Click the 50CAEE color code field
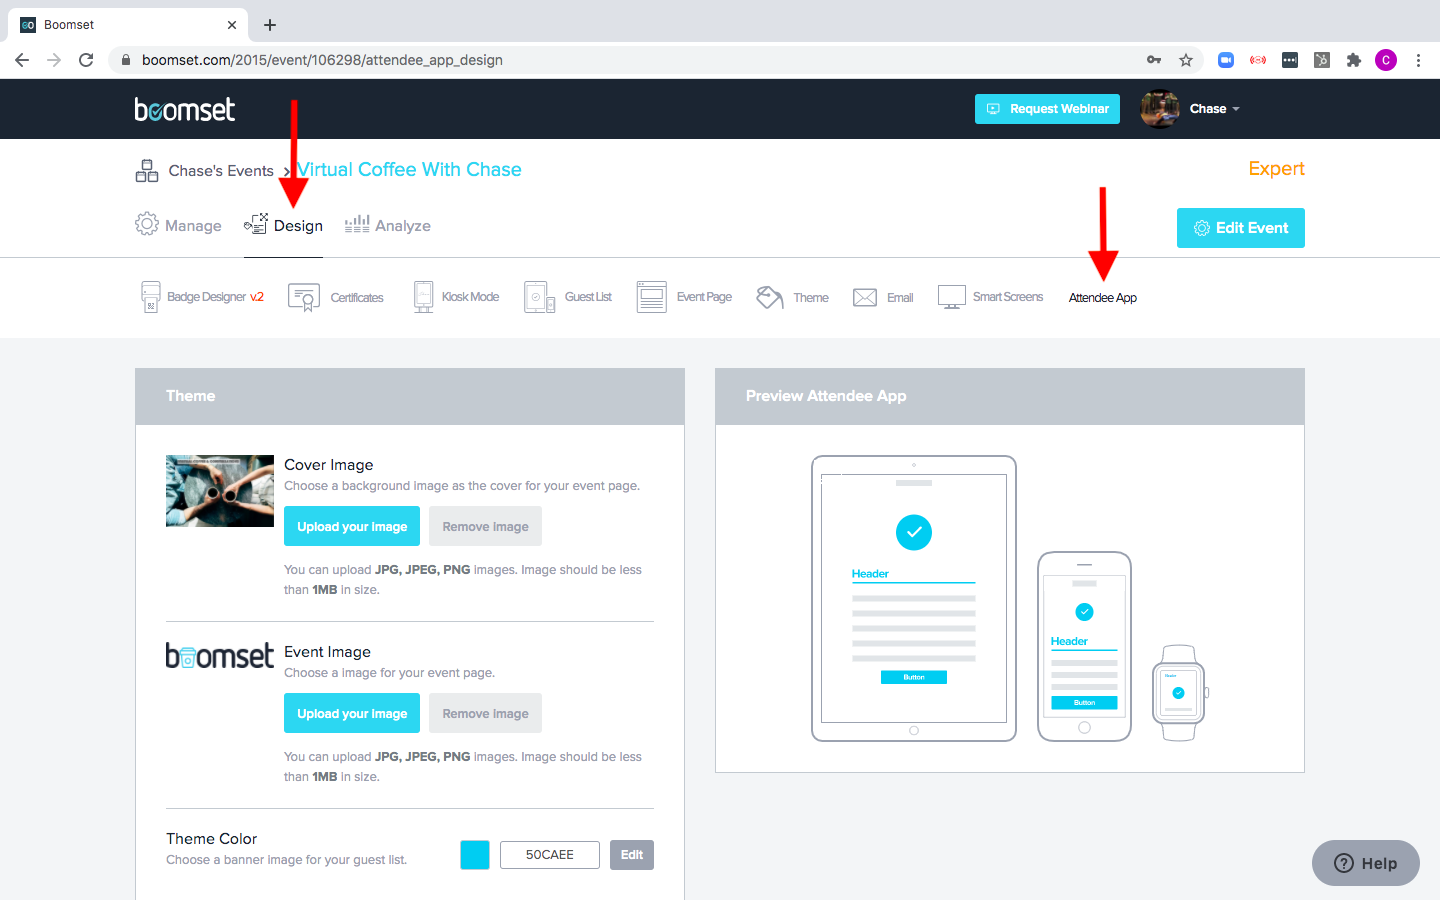The width and height of the screenshot is (1440, 900). coord(550,855)
